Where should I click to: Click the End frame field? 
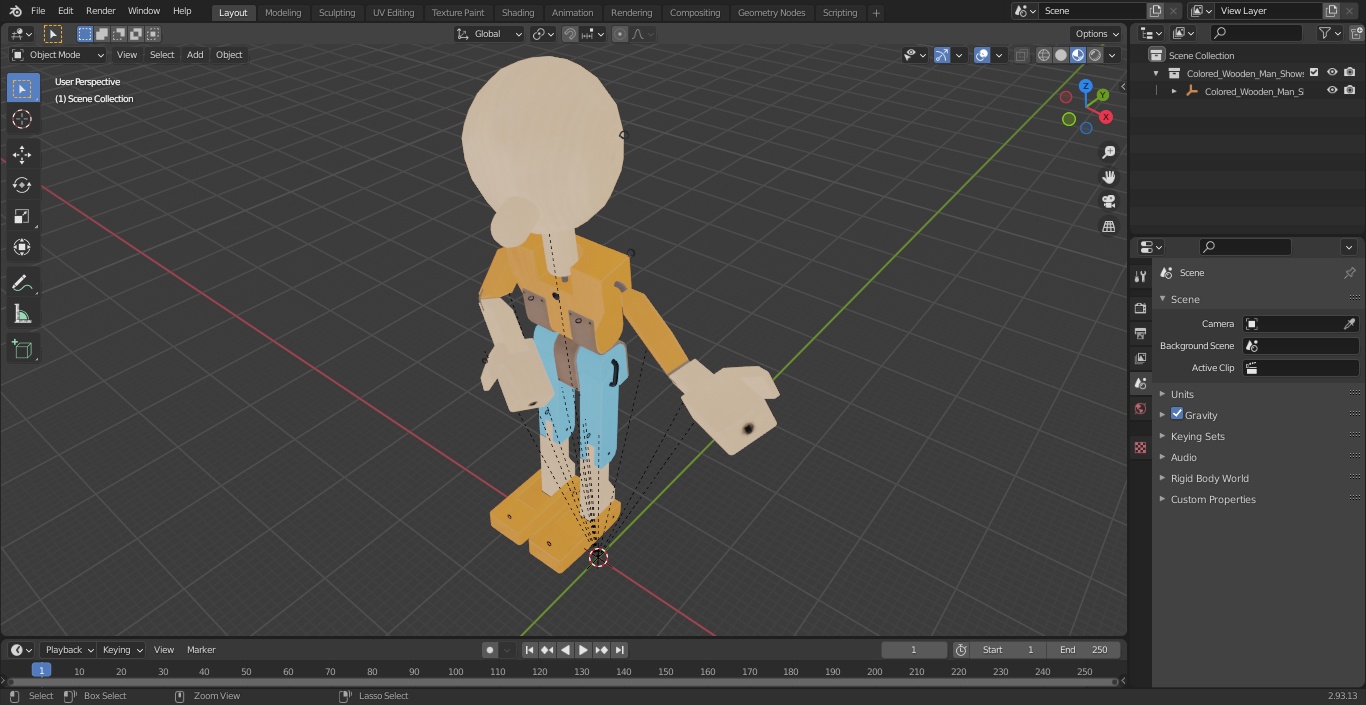[x=1084, y=650]
